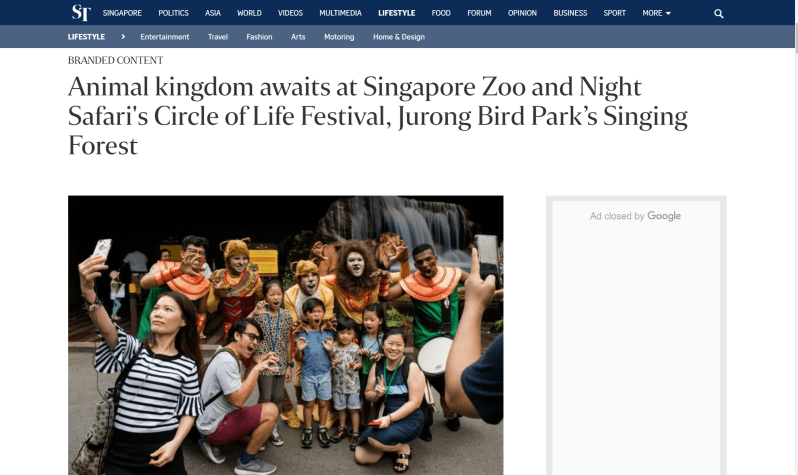Expand the MORE dropdown menu
The image size is (798, 475).
pos(657,13)
